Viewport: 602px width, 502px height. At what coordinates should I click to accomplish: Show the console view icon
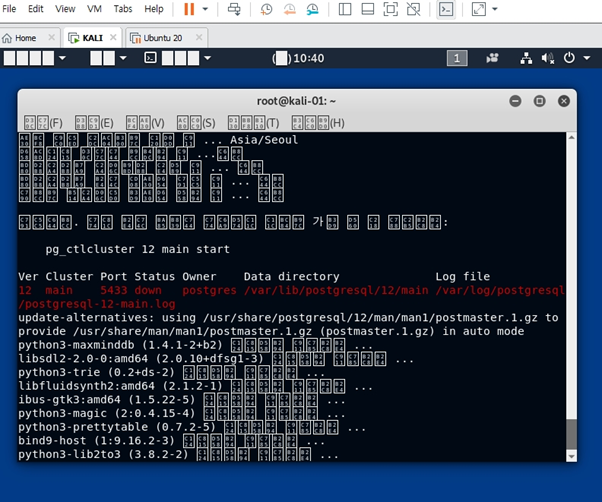446,9
